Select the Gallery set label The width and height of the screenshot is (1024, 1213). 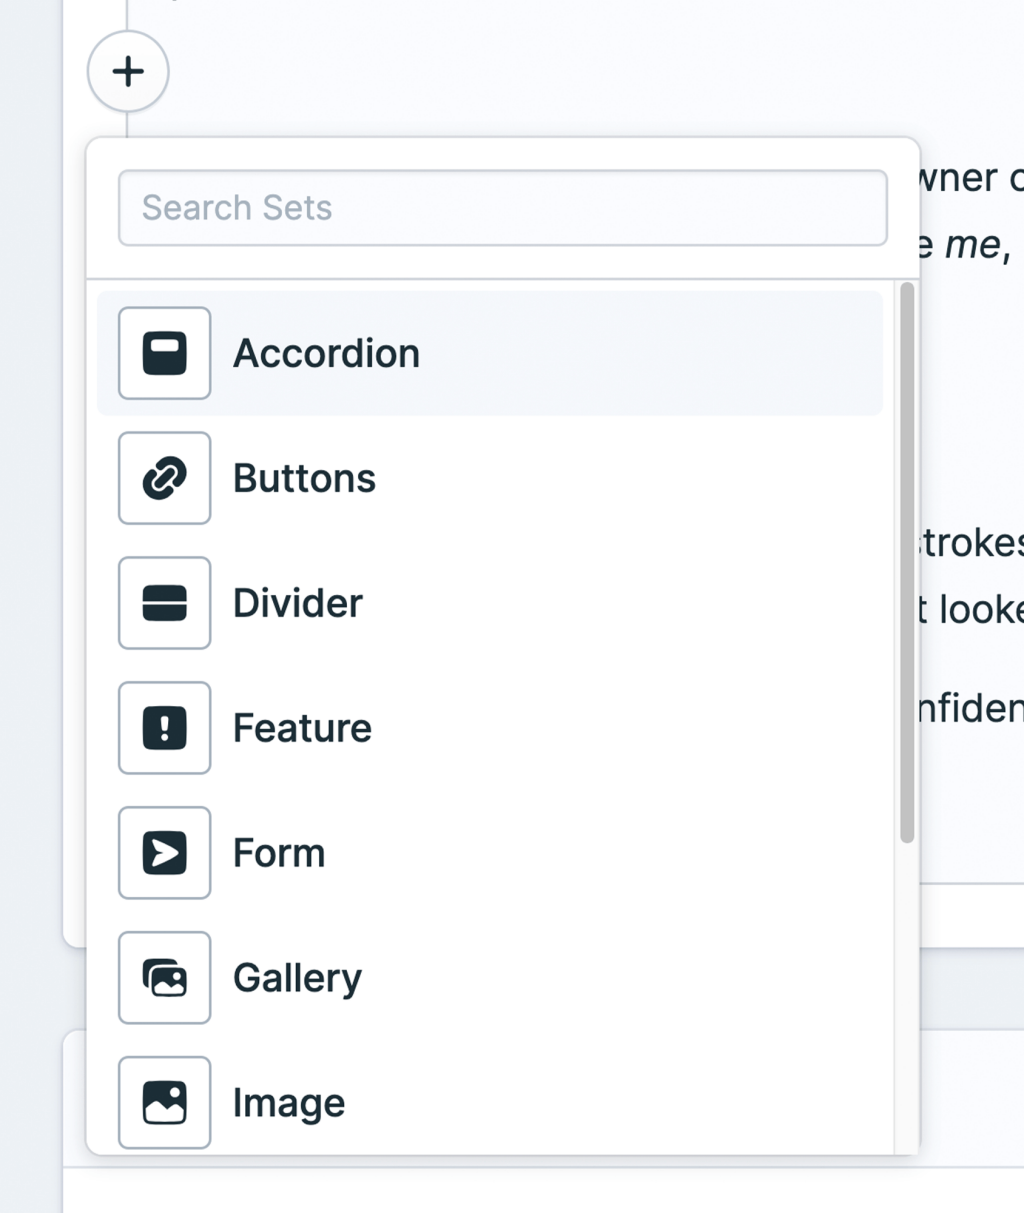[x=297, y=979]
